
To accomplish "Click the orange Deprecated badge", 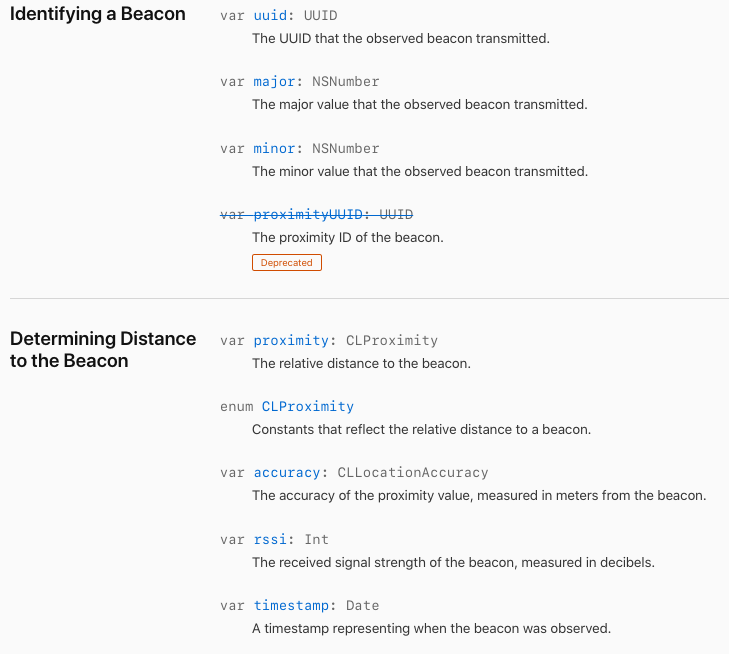I will pos(287,263).
